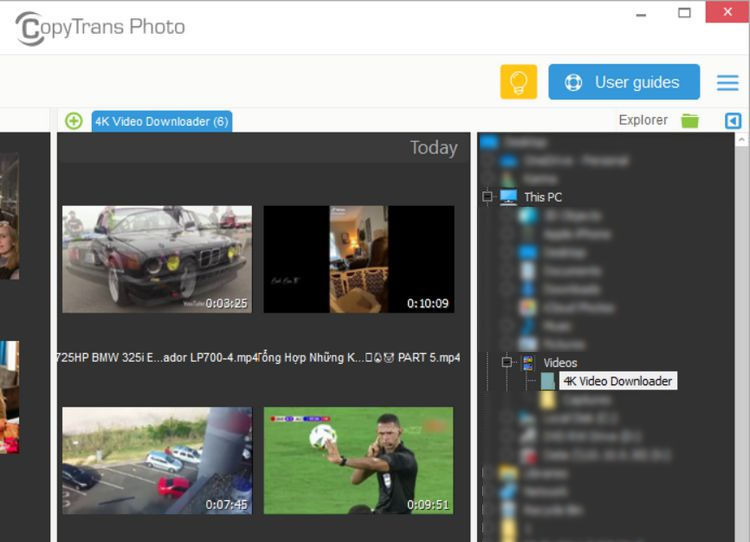Select 4K Video Downloader folder in tree
The image size is (750, 542).
click(x=618, y=381)
